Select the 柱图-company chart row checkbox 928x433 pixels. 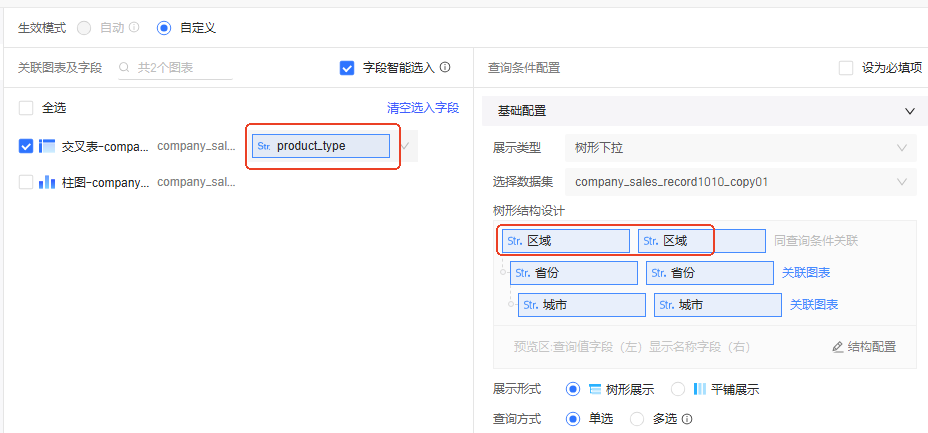(x=26, y=182)
